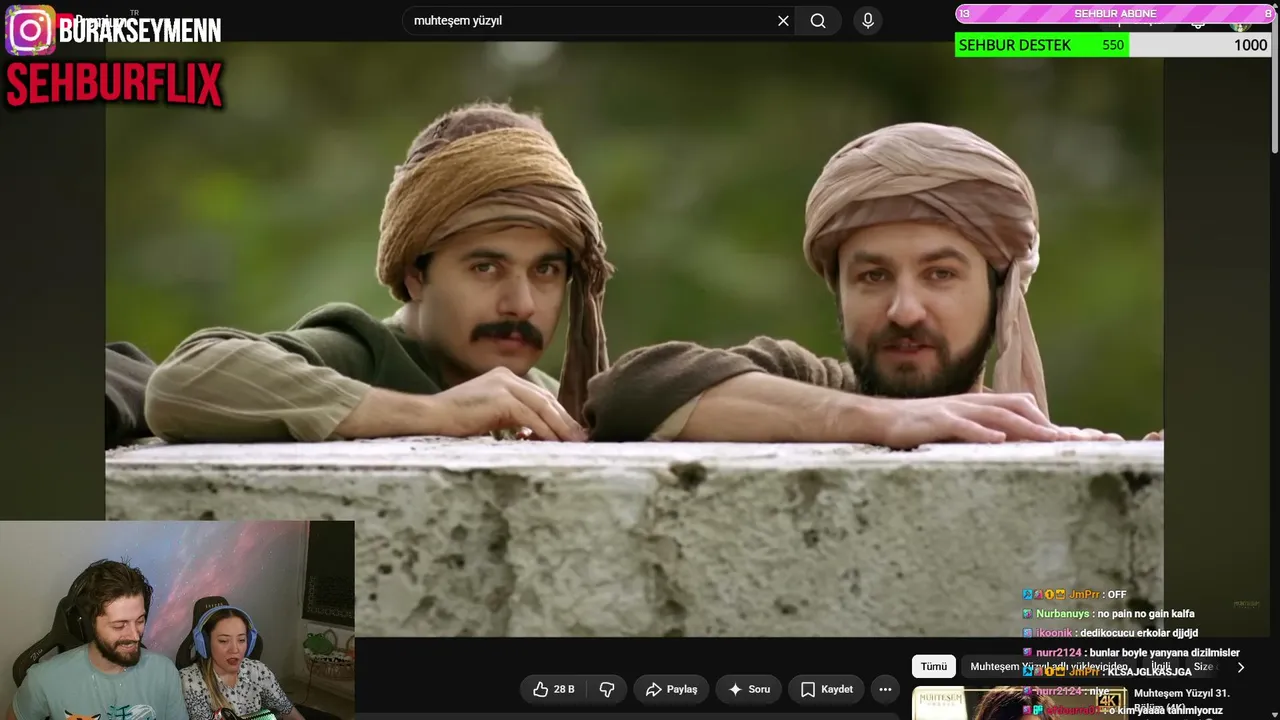Screen dimensions: 1280x720
Task: Click the scrollbar down arrow at bottom
Action: click(x=1275, y=713)
